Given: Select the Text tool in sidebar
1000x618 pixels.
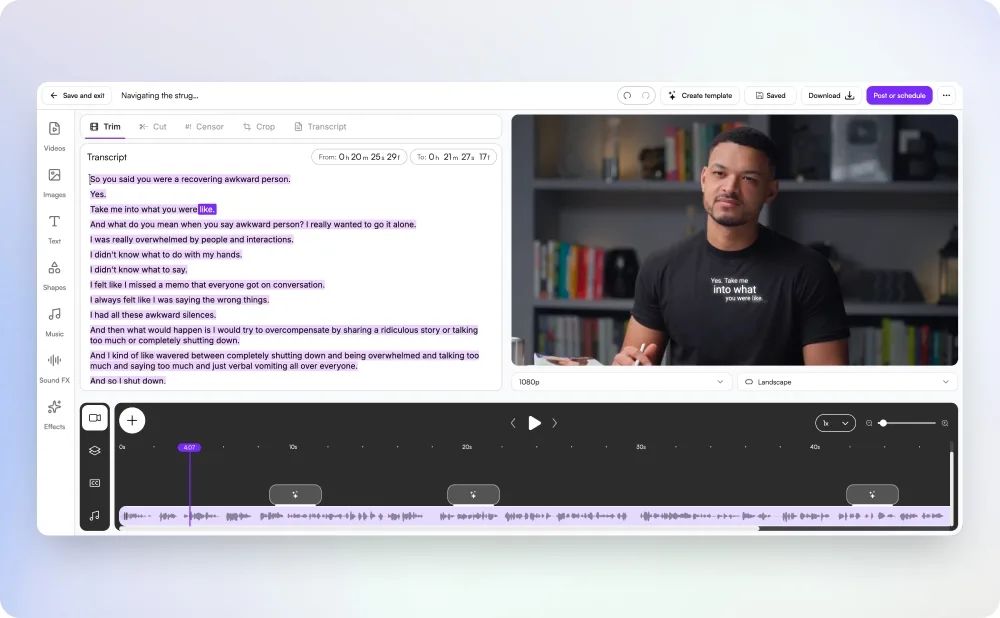Looking at the screenshot, I should click(54, 229).
